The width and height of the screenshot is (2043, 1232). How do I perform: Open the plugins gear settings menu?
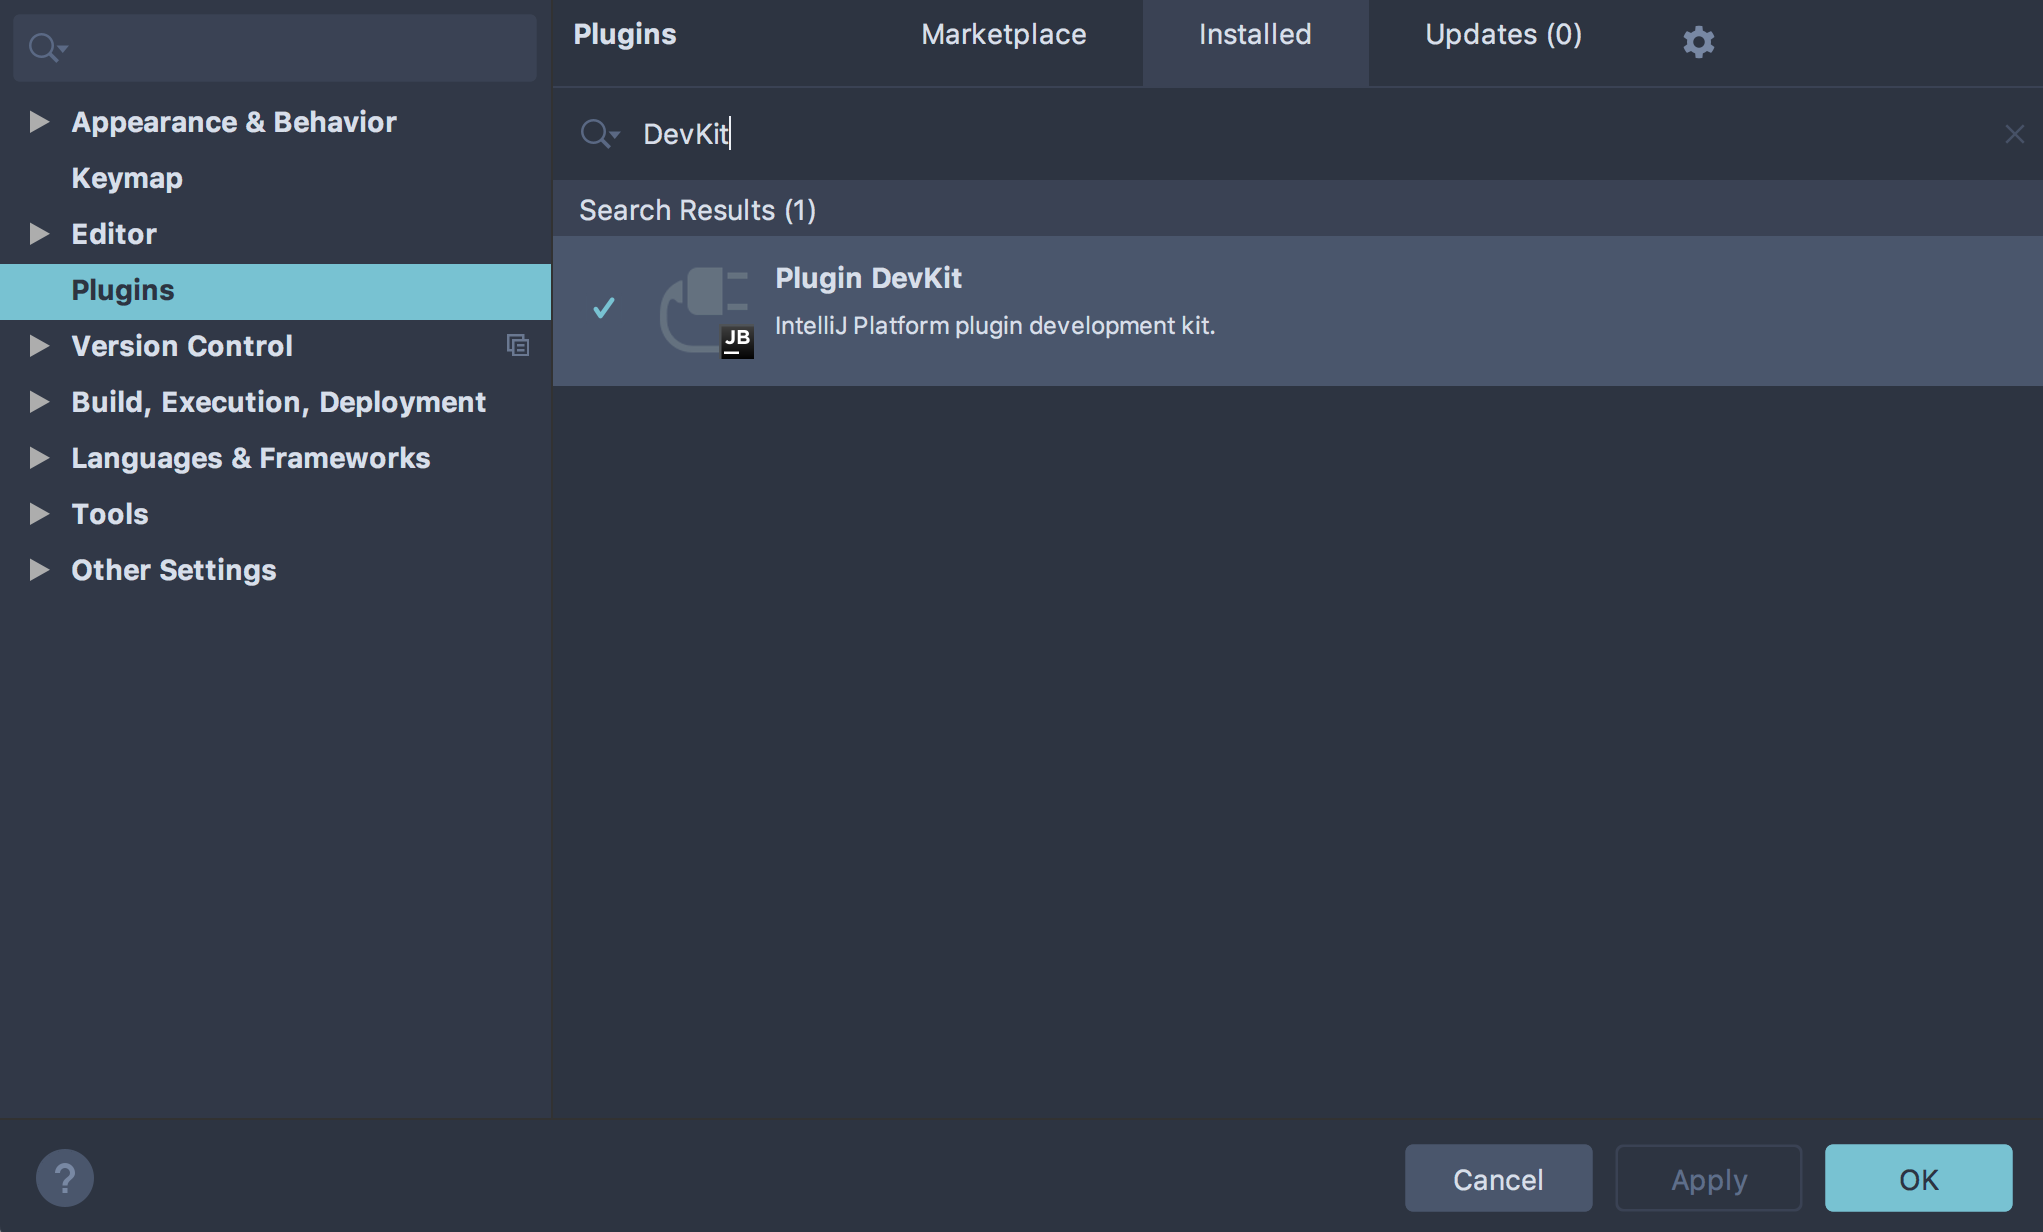[1698, 42]
